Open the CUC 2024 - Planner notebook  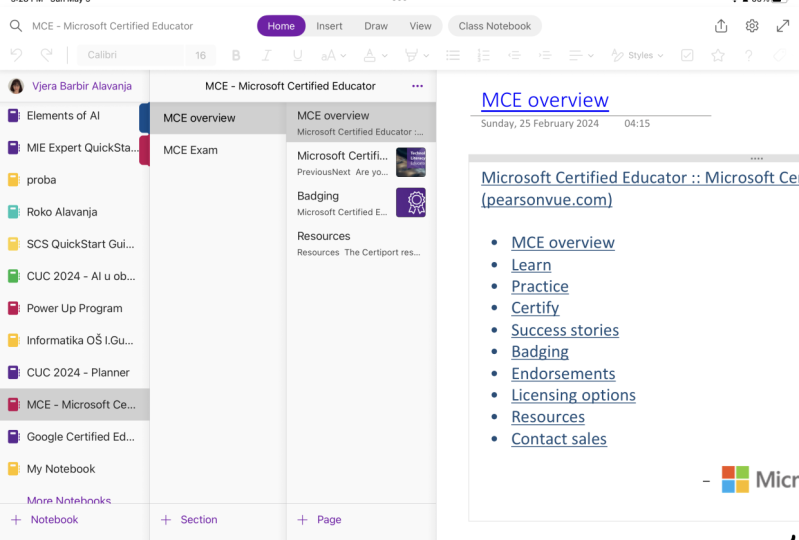(74, 372)
